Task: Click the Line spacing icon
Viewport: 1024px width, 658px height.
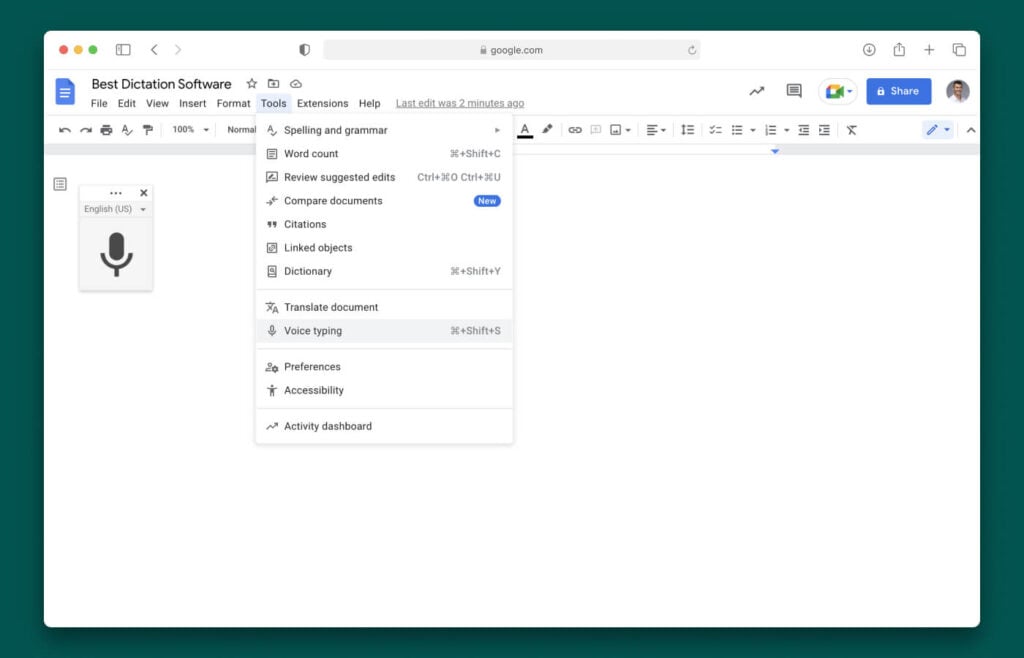Action: [687, 130]
